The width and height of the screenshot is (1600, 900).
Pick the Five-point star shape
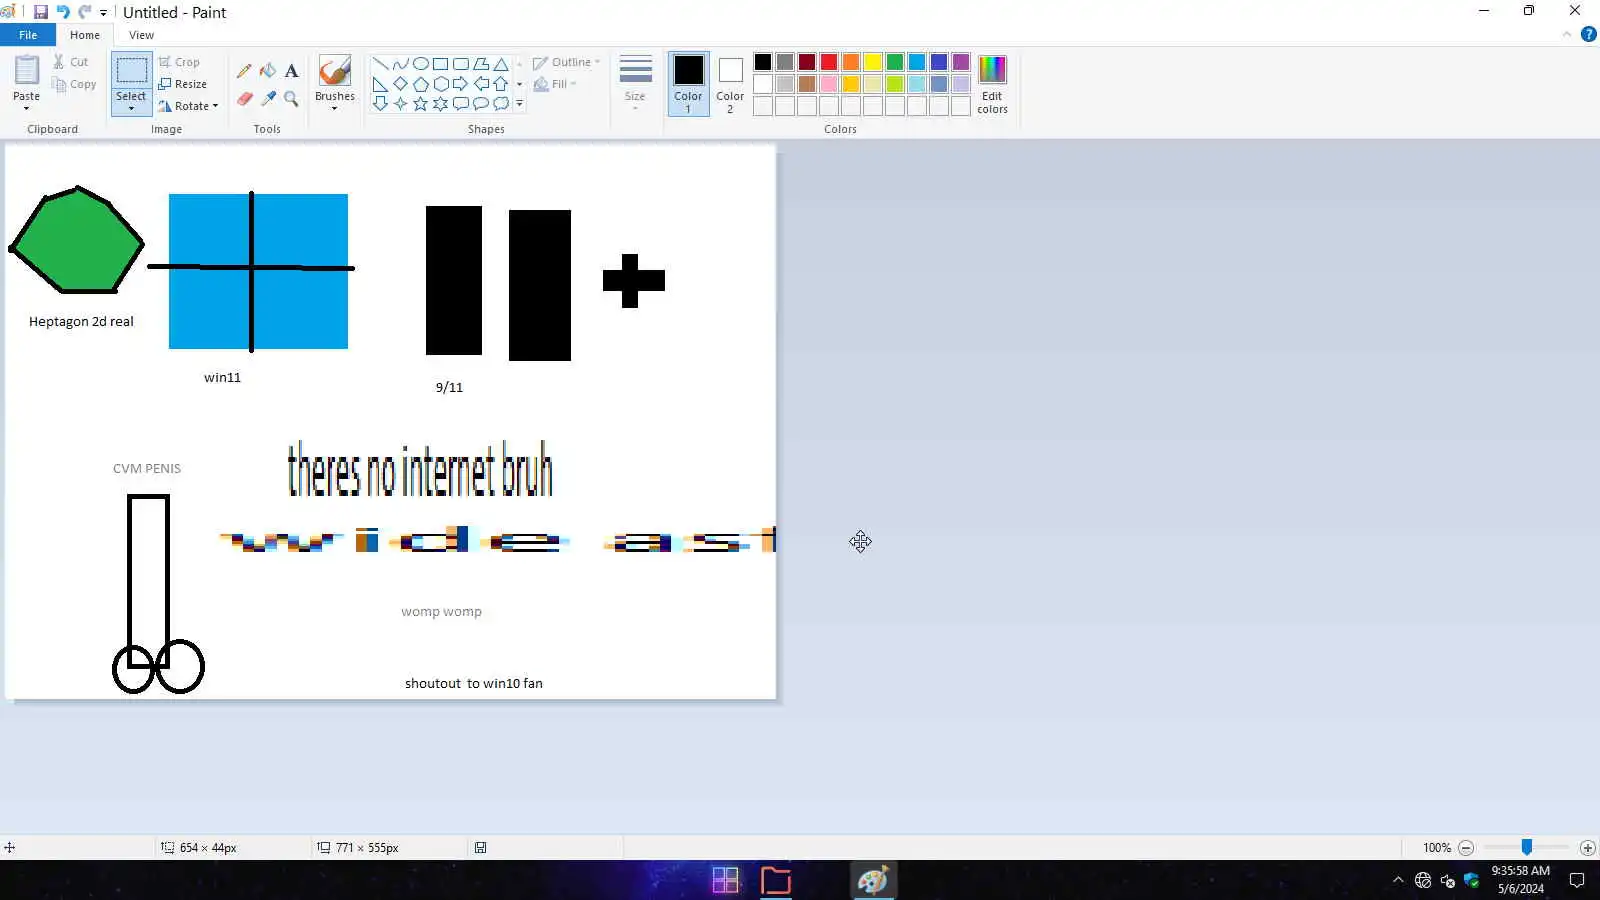[x=420, y=103]
